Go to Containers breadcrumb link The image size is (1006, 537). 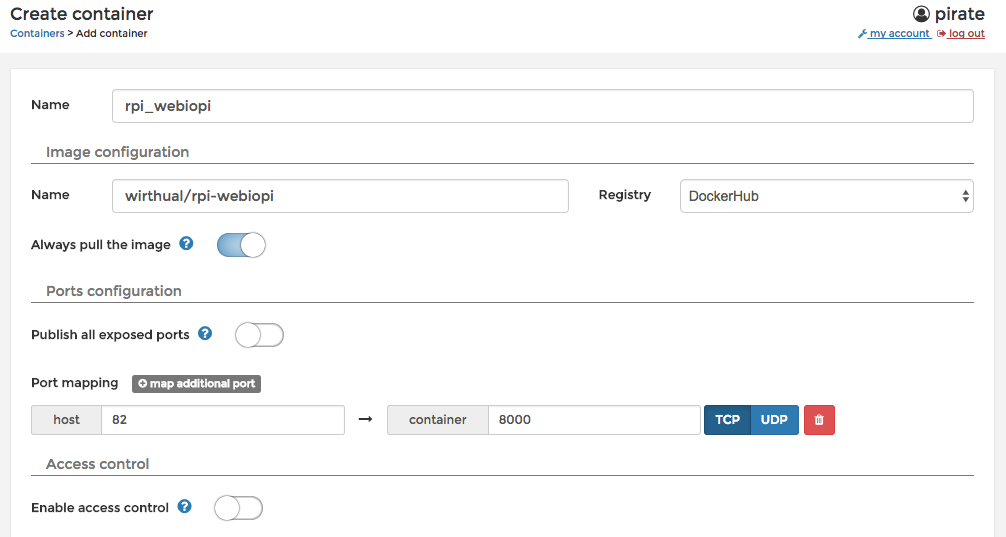(37, 33)
